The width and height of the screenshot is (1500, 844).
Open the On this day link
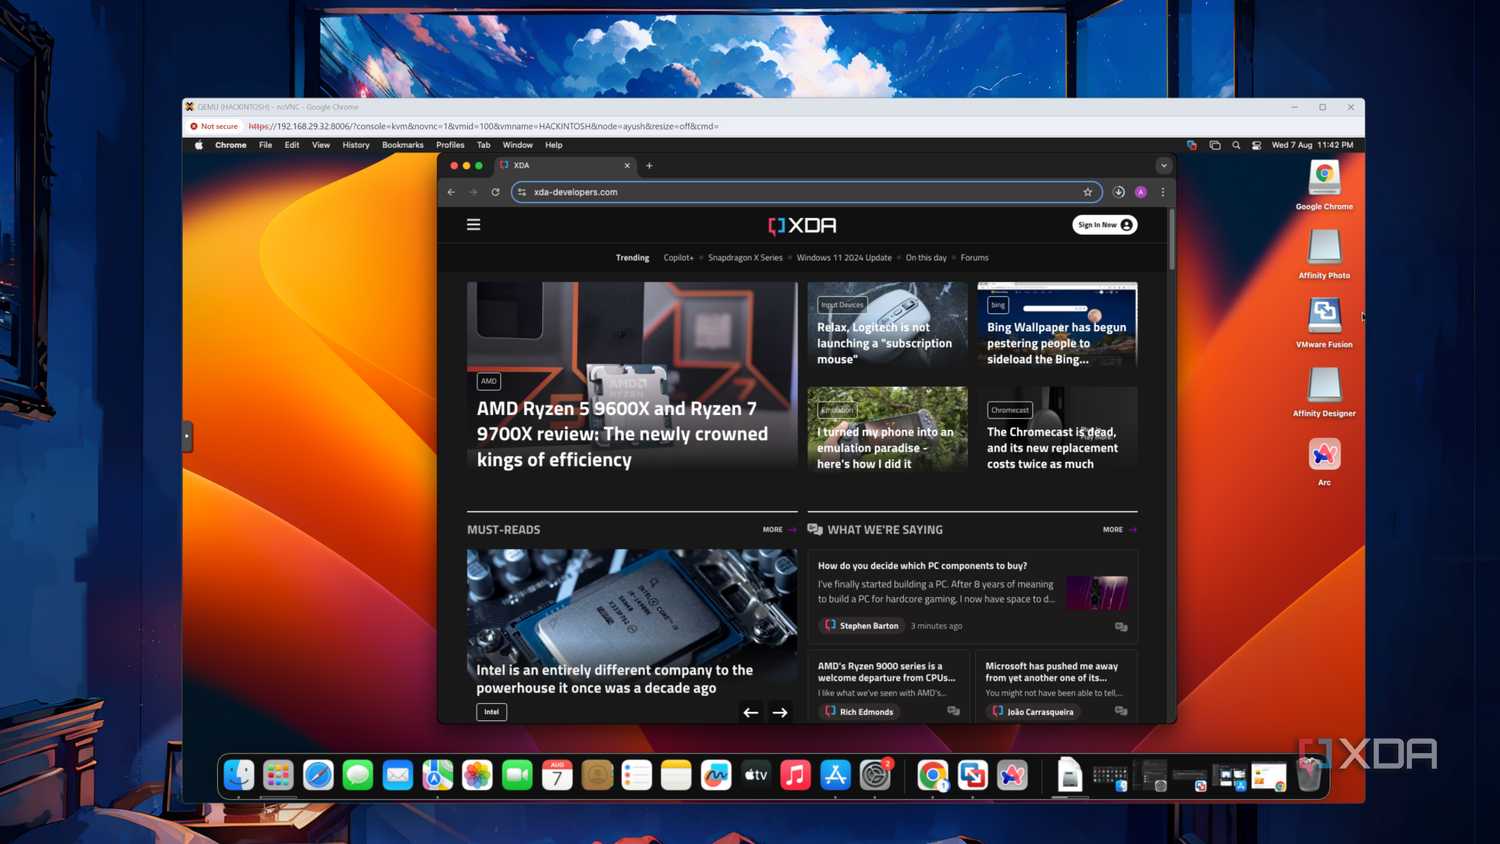(926, 258)
